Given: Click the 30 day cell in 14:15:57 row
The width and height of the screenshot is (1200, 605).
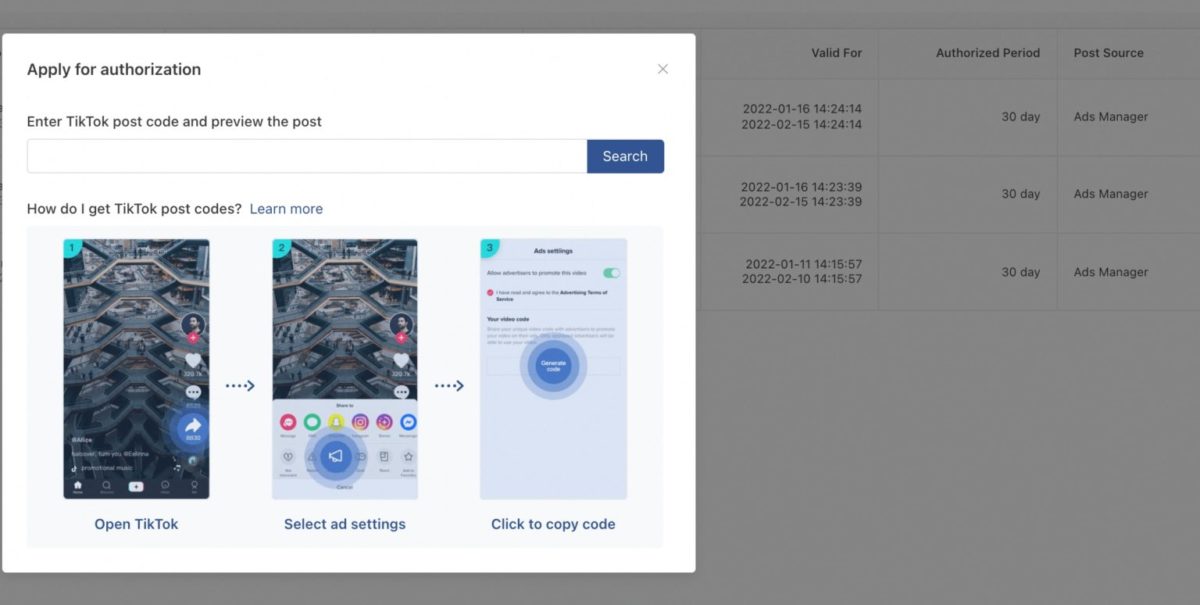Looking at the screenshot, I should click(1021, 272).
